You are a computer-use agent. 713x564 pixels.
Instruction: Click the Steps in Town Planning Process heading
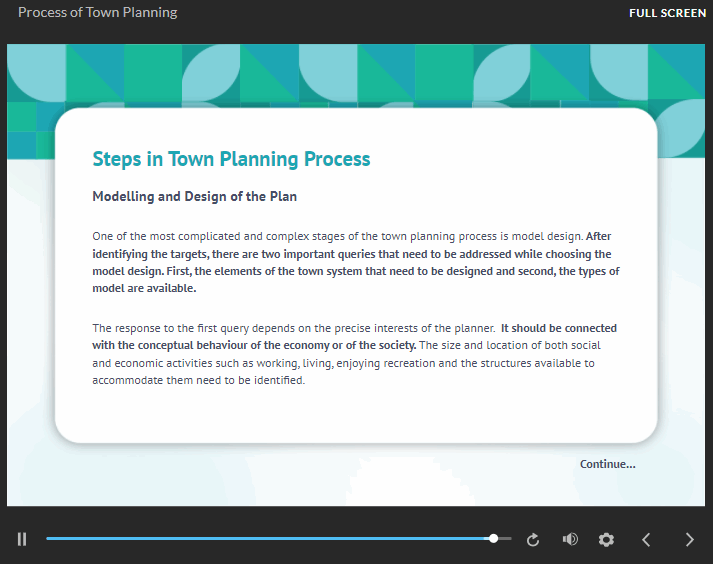(231, 159)
